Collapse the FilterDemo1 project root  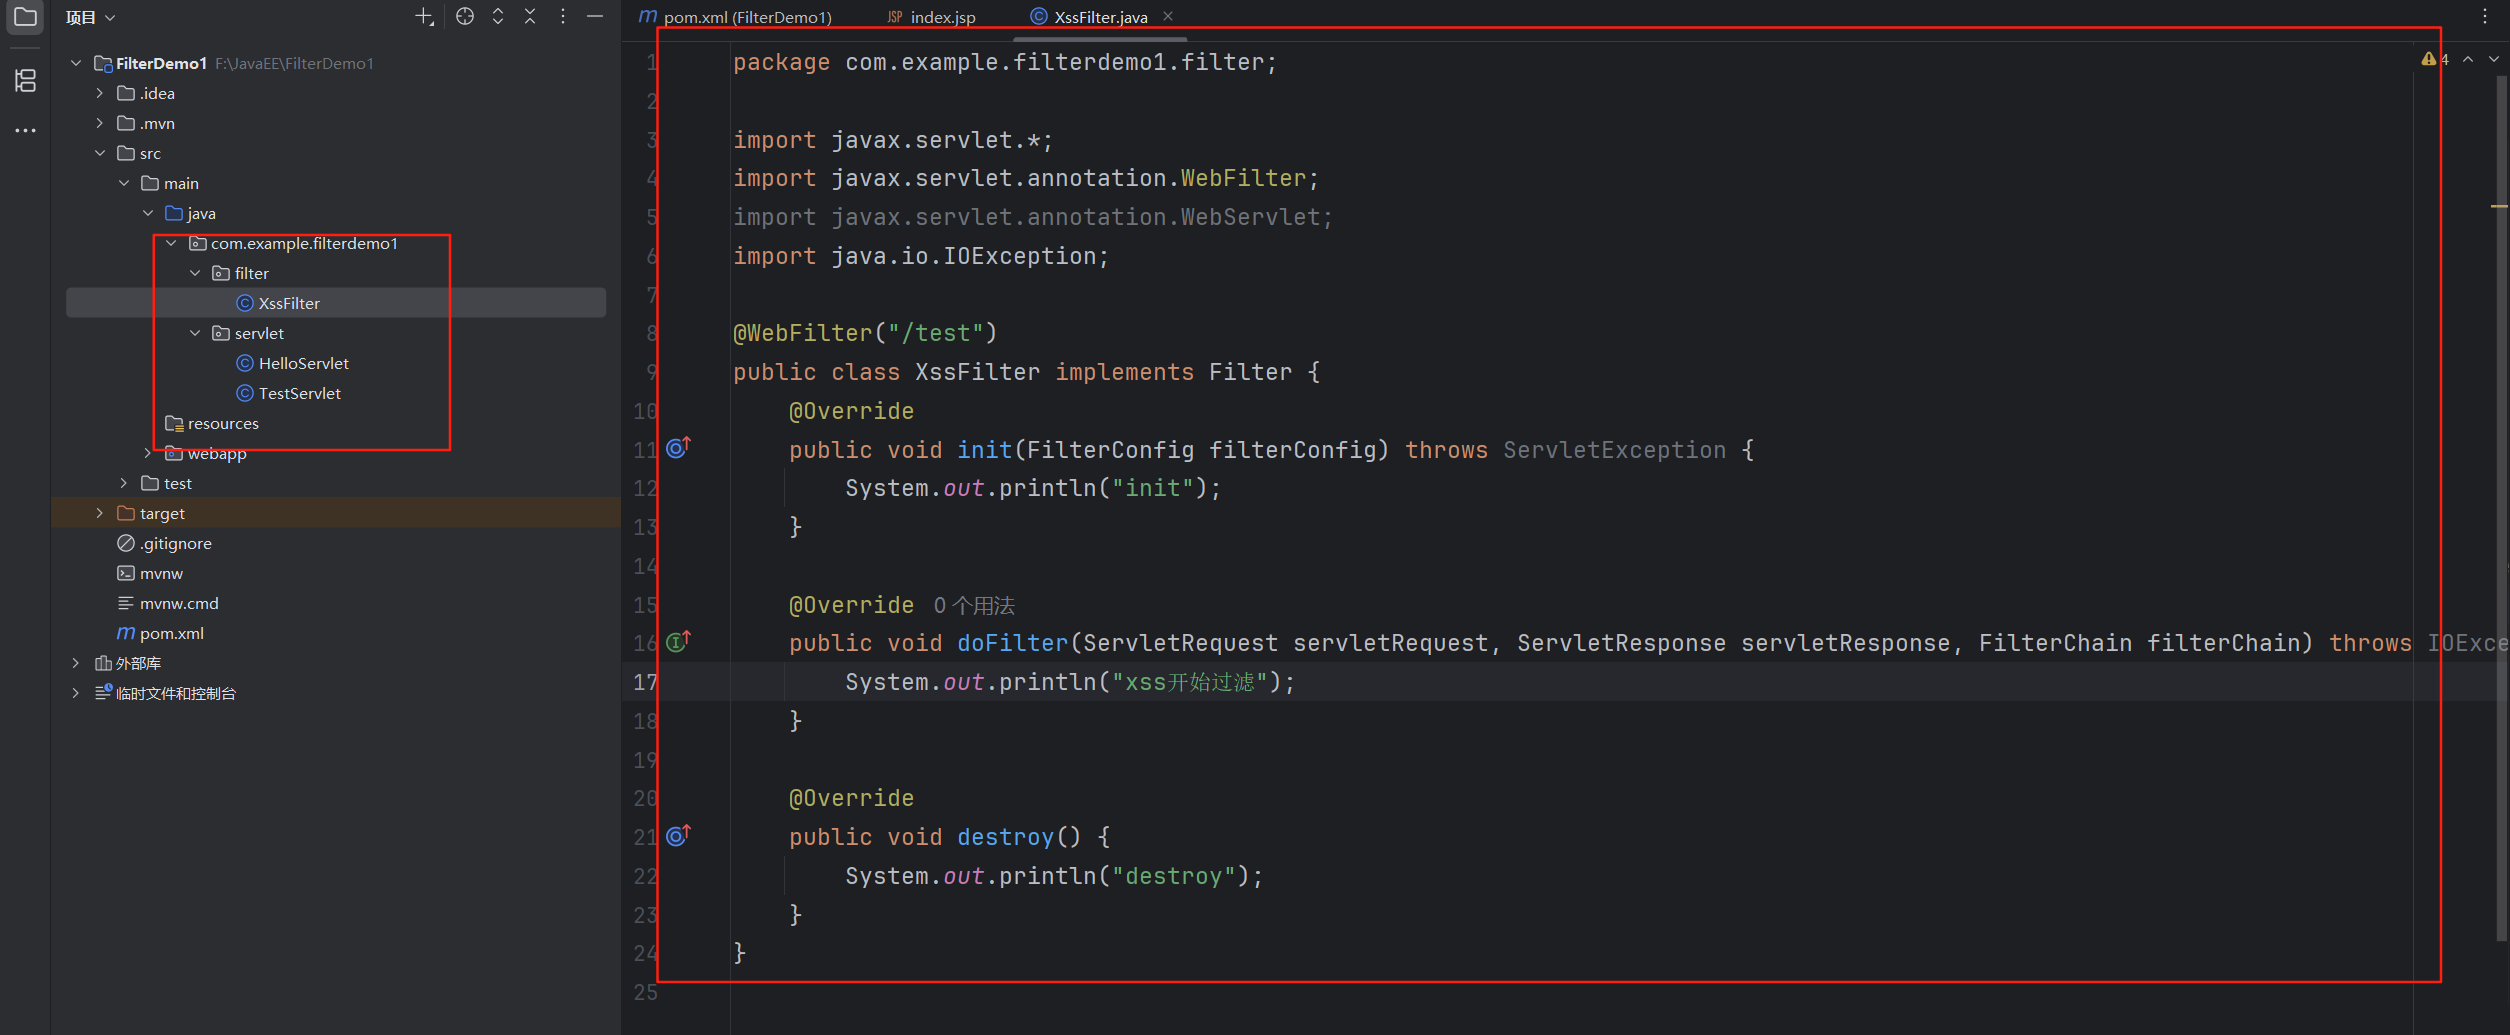click(x=76, y=63)
